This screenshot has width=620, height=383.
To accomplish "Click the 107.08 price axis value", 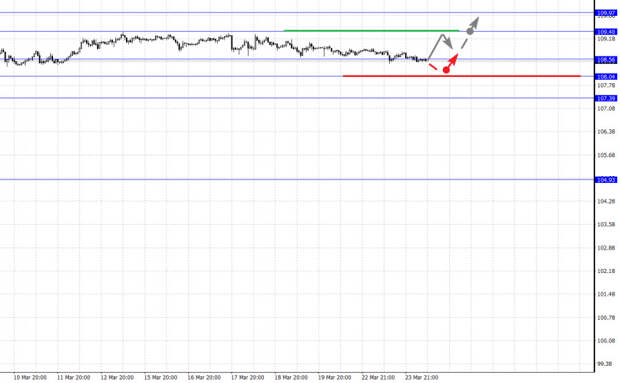I will [606, 108].
